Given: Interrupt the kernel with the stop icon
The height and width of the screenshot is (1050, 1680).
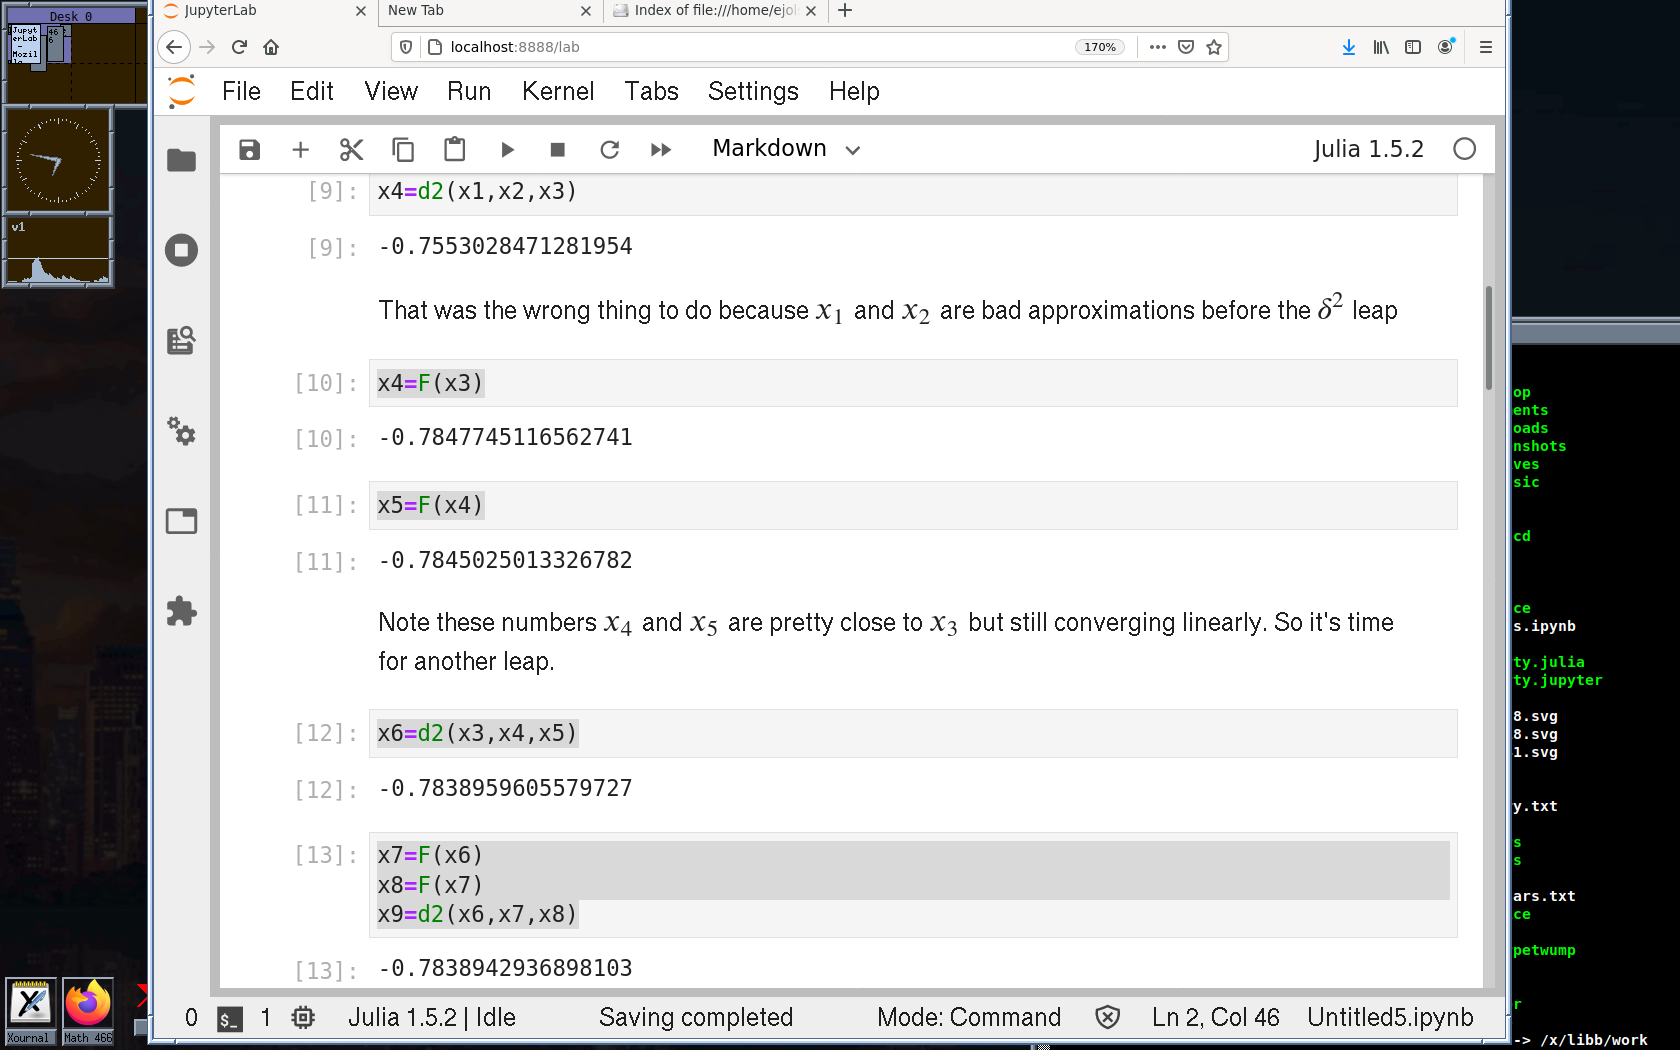Looking at the screenshot, I should click(x=558, y=150).
